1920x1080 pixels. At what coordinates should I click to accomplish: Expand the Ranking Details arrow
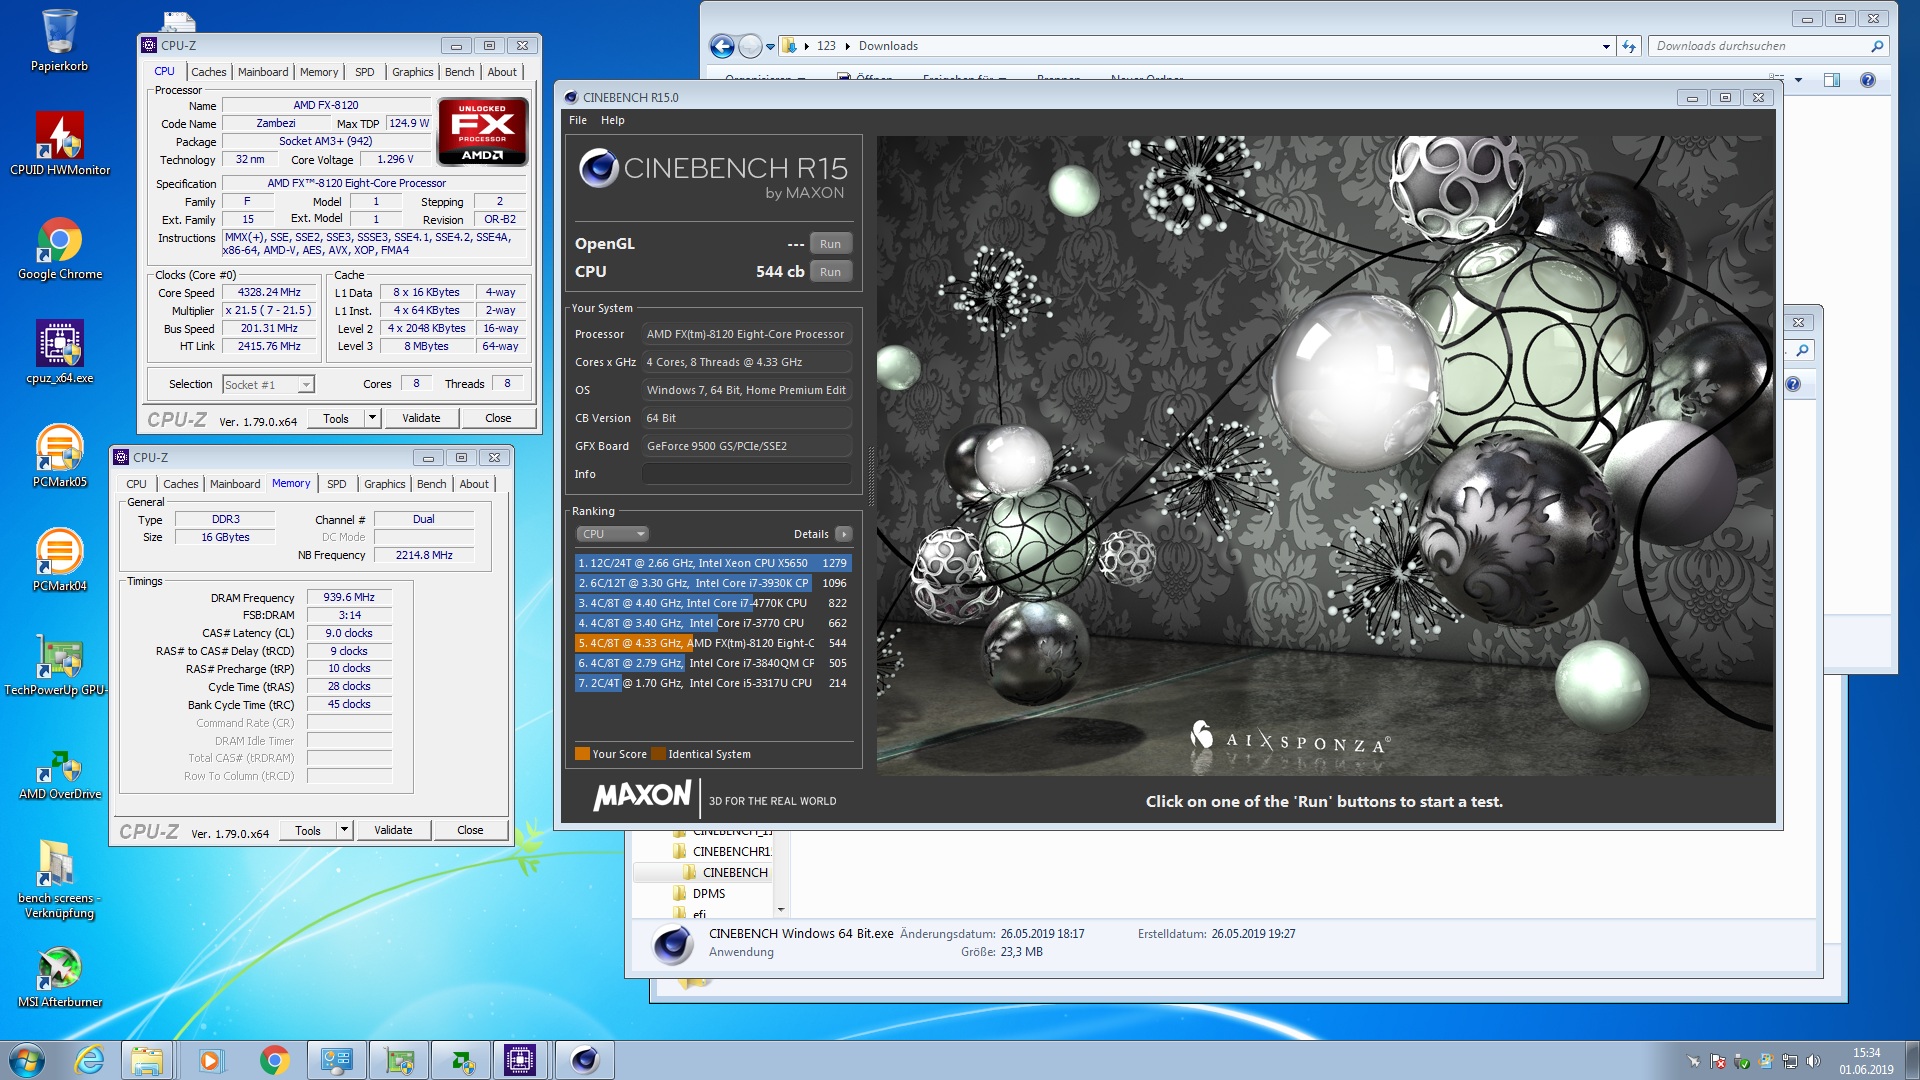(843, 534)
